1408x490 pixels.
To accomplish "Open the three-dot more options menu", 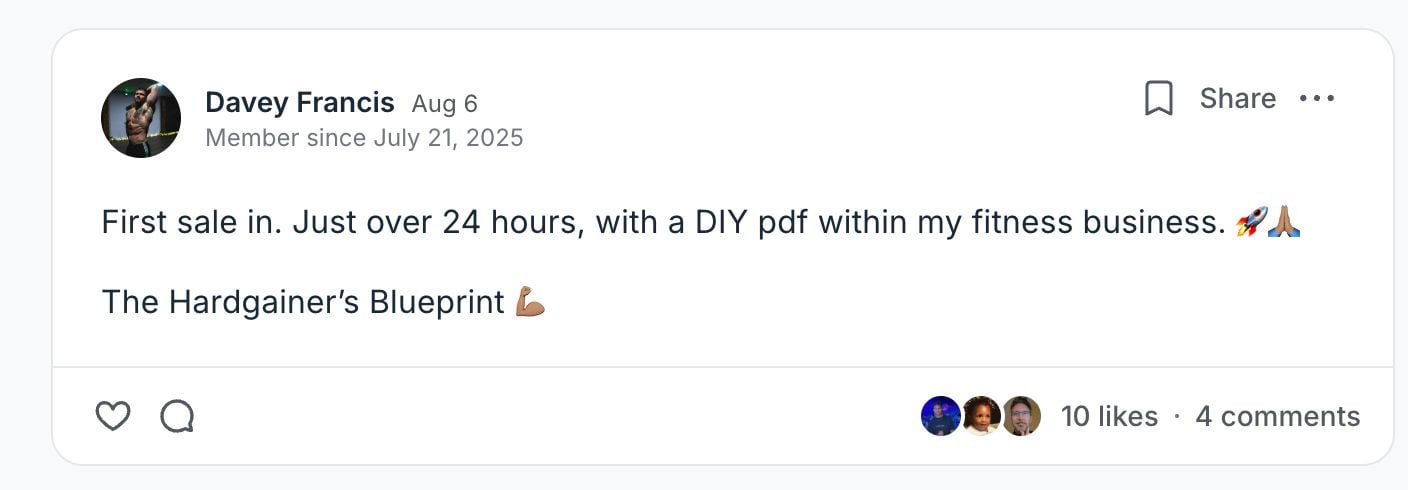I will tap(1316, 99).
